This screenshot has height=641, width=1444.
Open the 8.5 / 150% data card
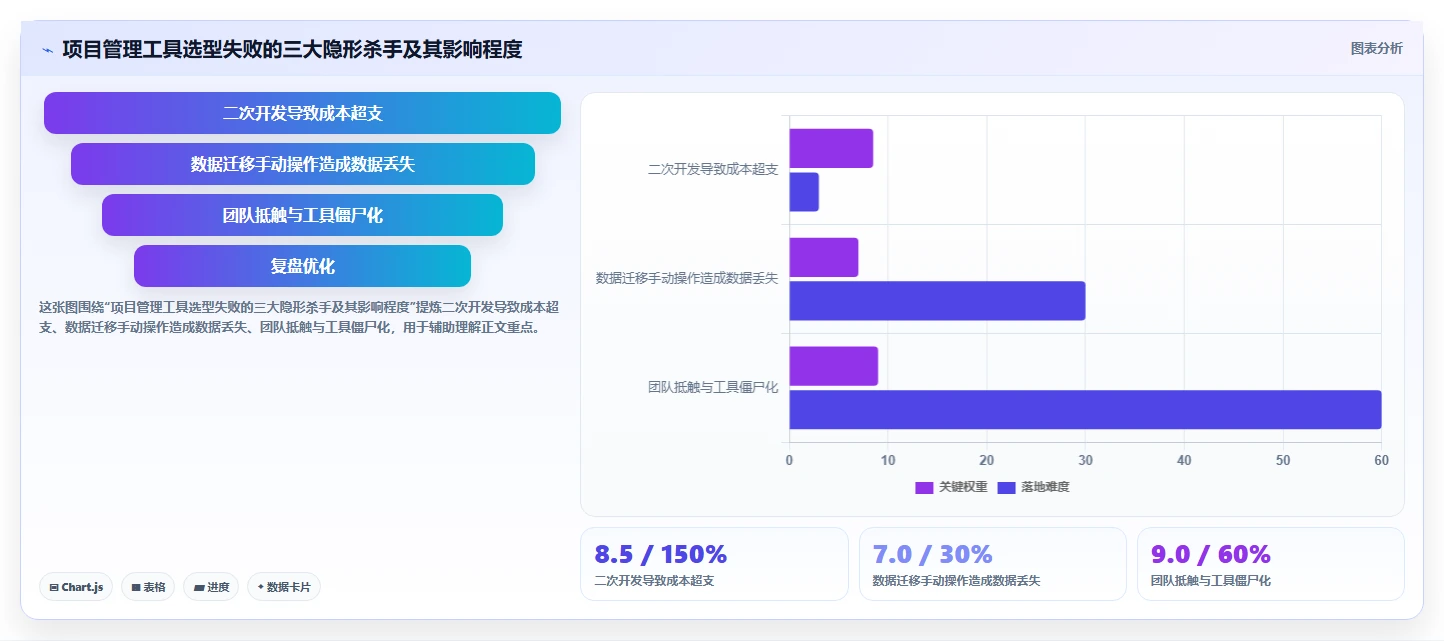[x=714, y=564]
